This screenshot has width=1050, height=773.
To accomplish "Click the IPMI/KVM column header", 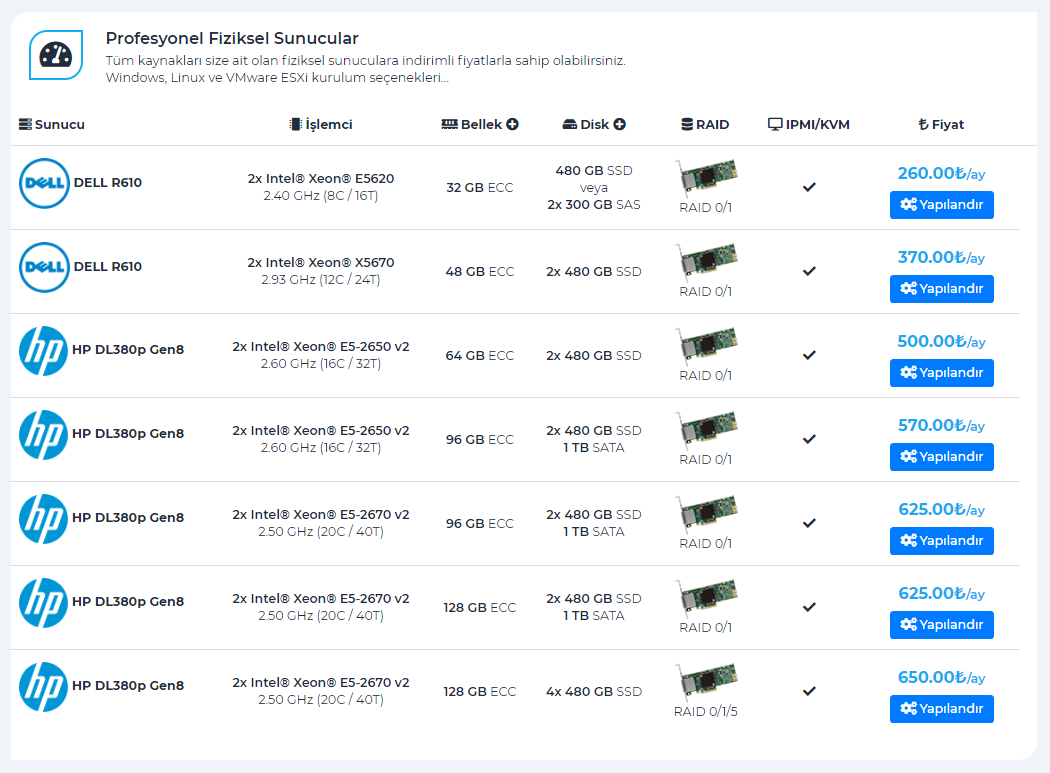I will (808, 124).
